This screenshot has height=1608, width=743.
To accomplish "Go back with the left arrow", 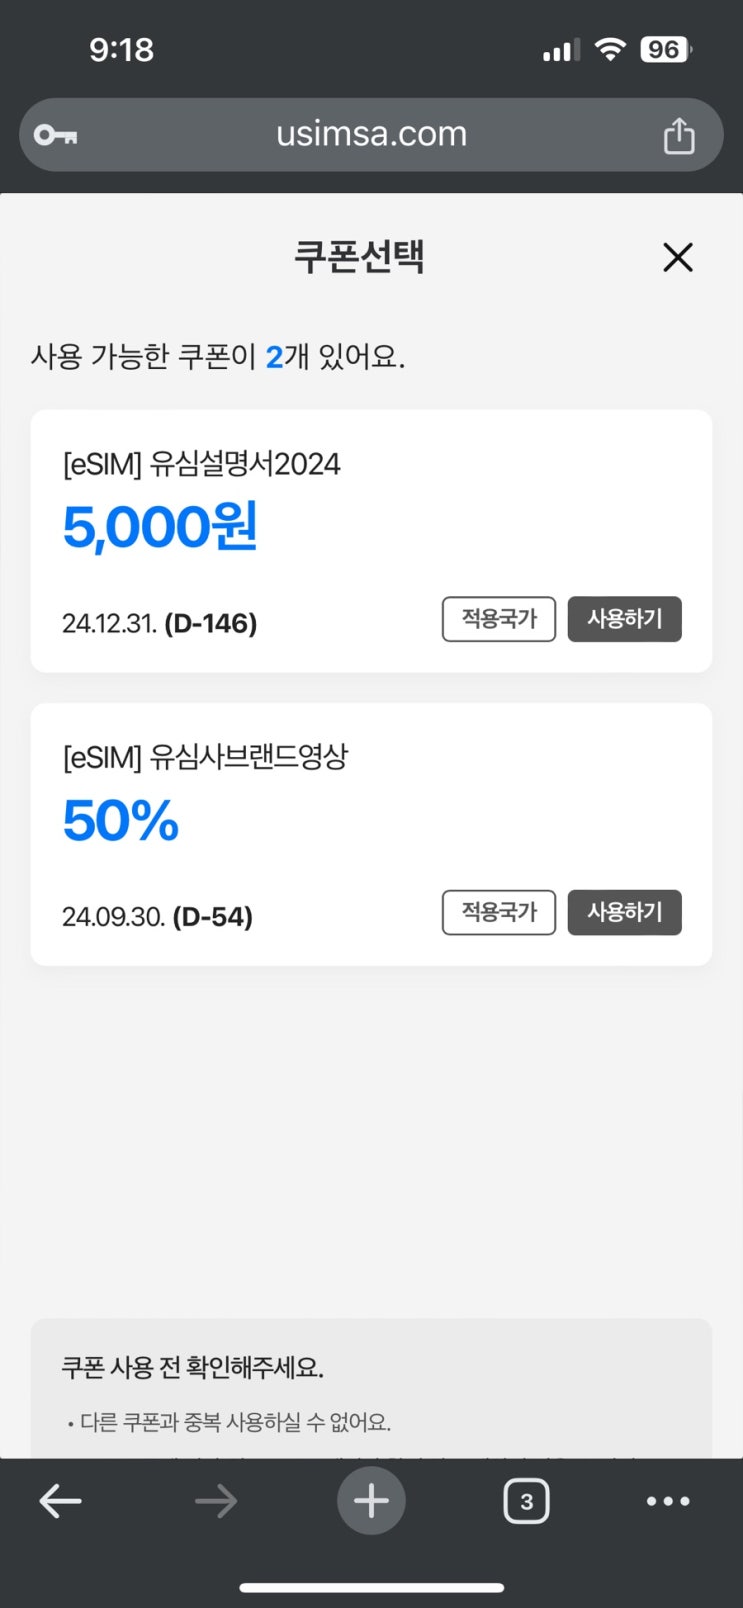I will (60, 1501).
